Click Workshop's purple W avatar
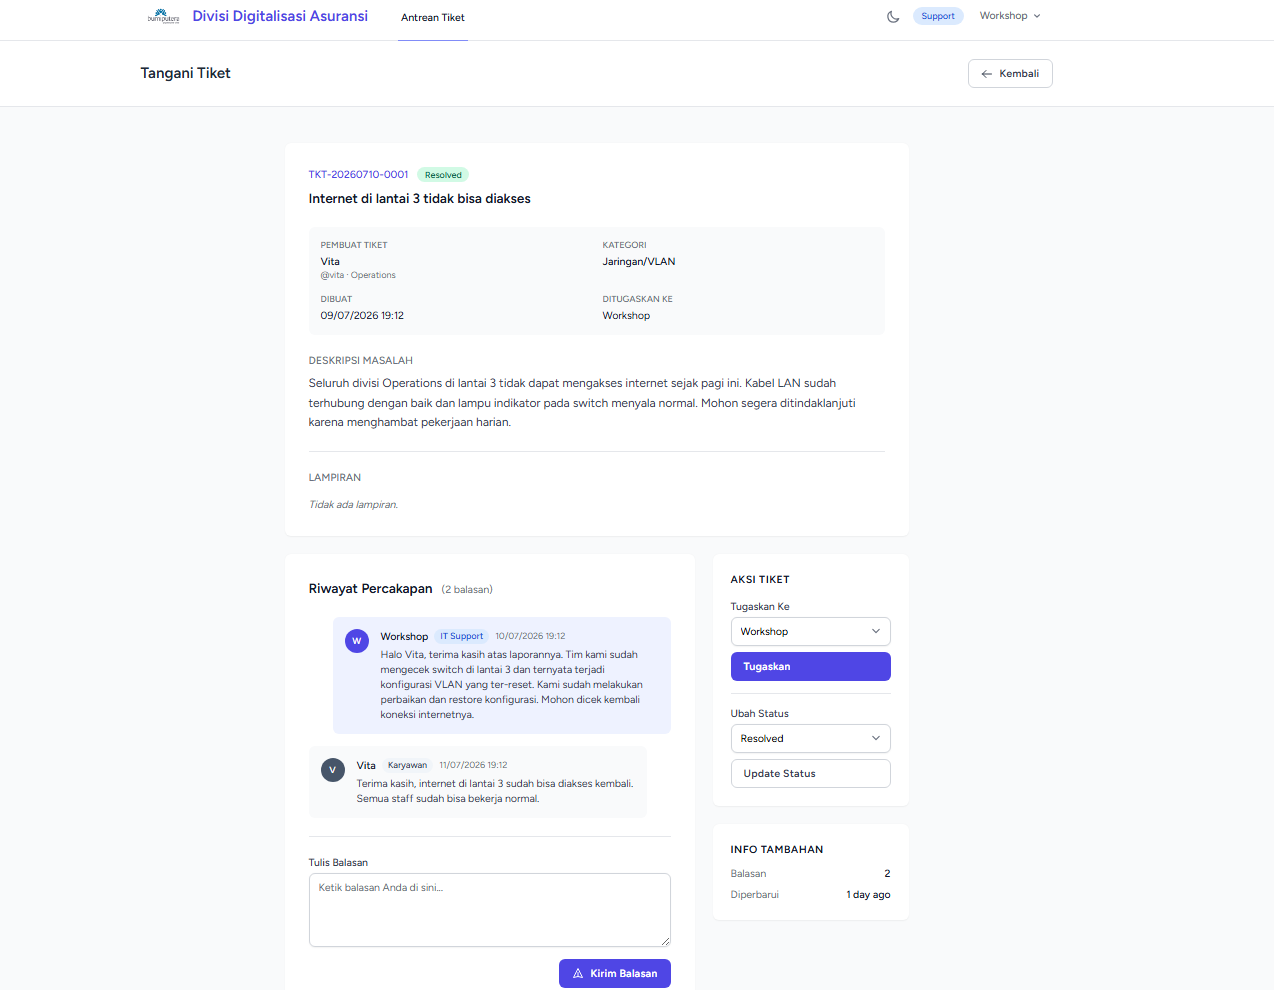The width and height of the screenshot is (1274, 990). coord(356,641)
